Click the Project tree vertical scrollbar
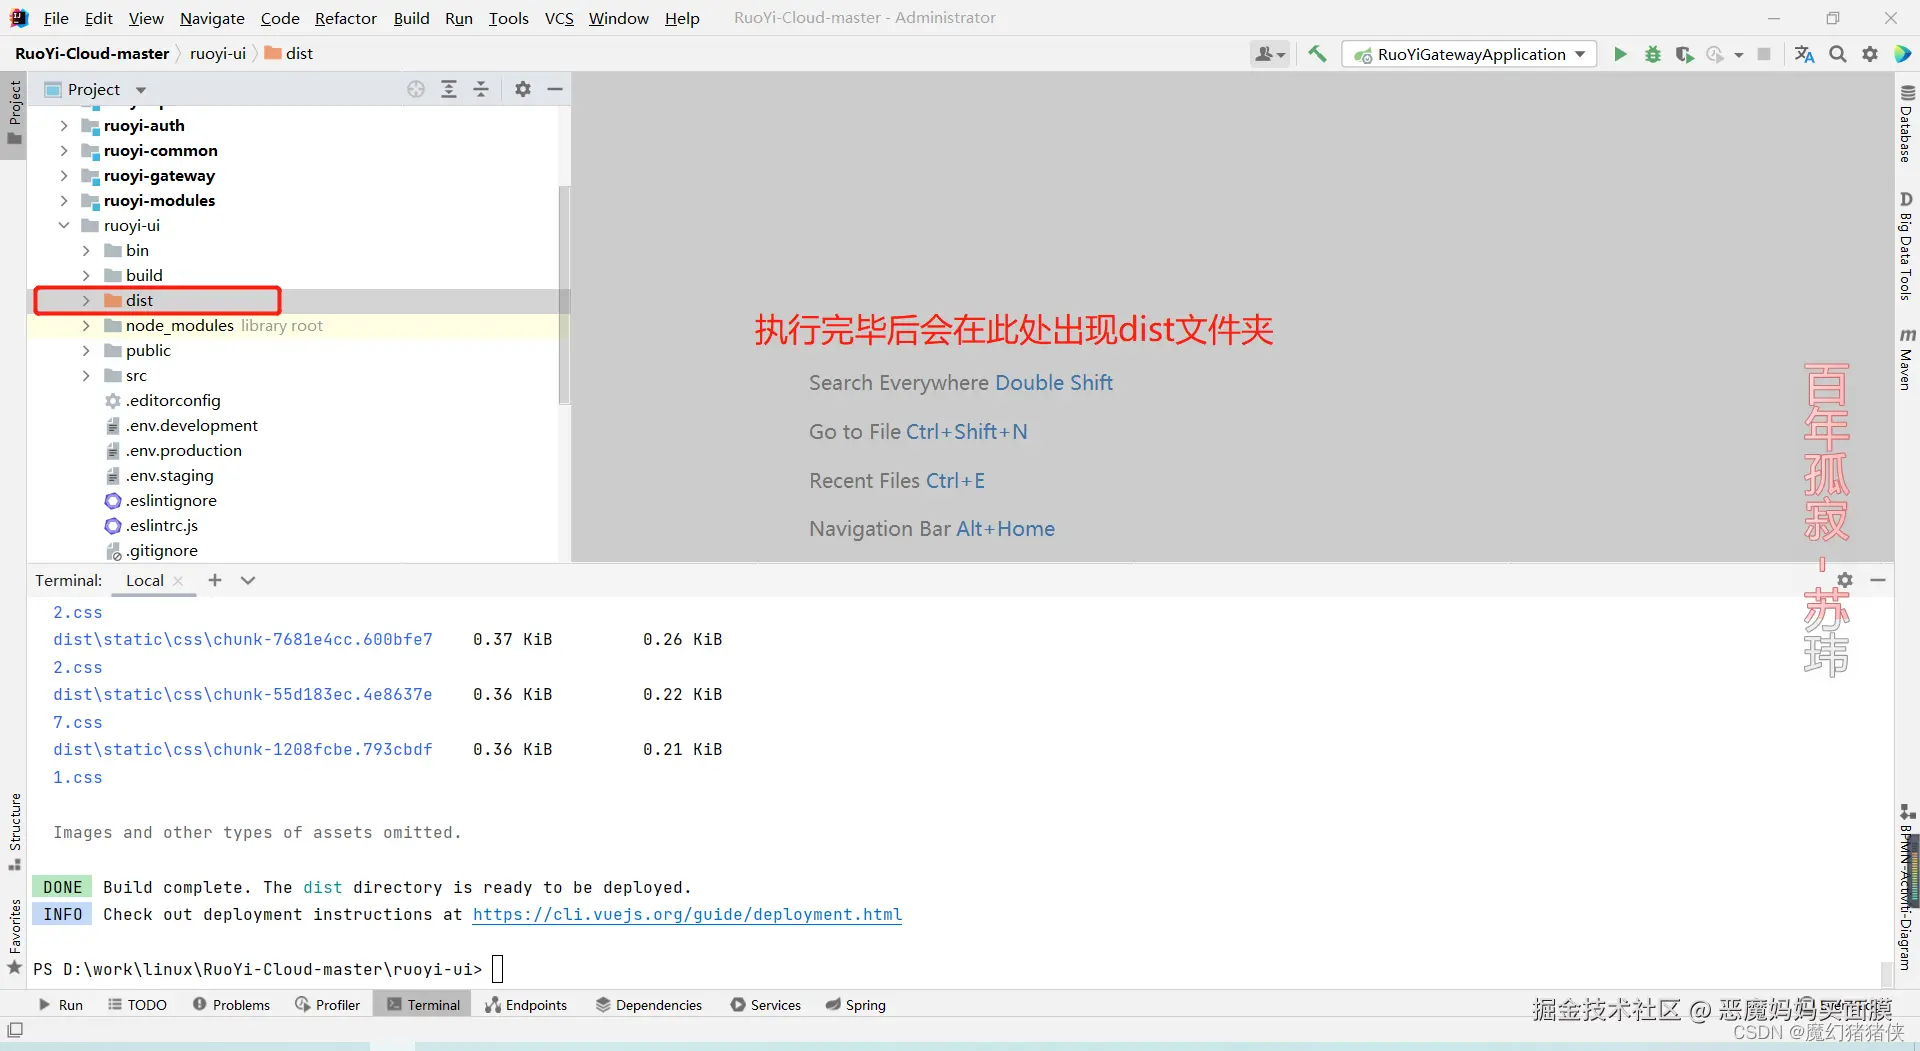1920x1051 pixels. [564, 295]
